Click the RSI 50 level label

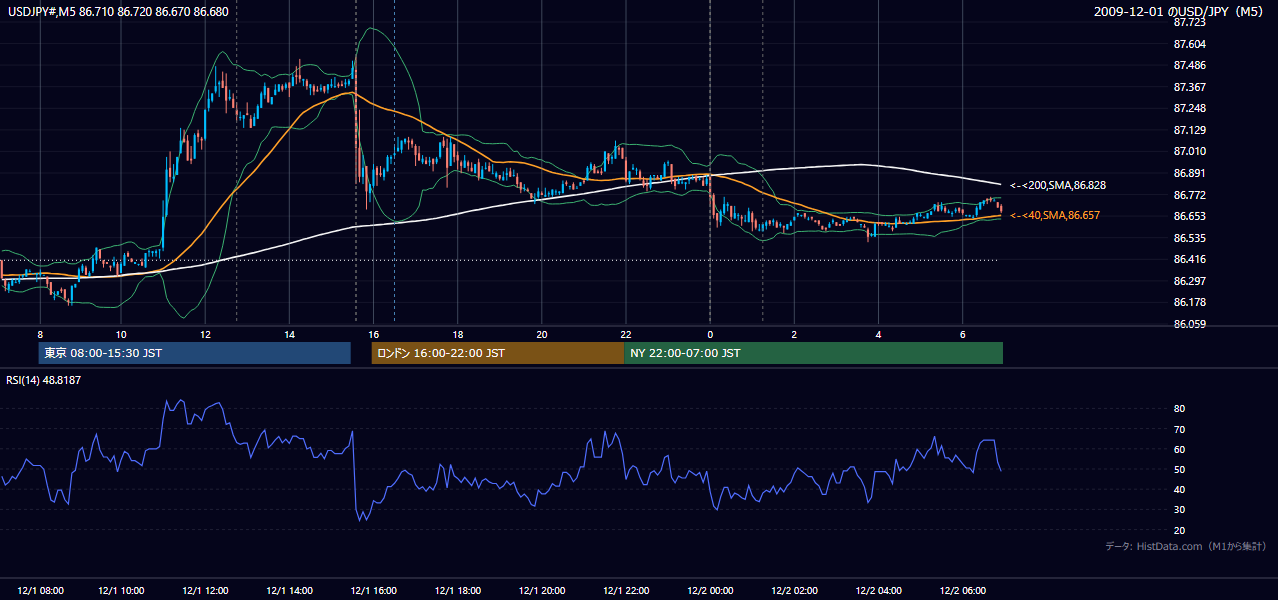coord(1180,469)
